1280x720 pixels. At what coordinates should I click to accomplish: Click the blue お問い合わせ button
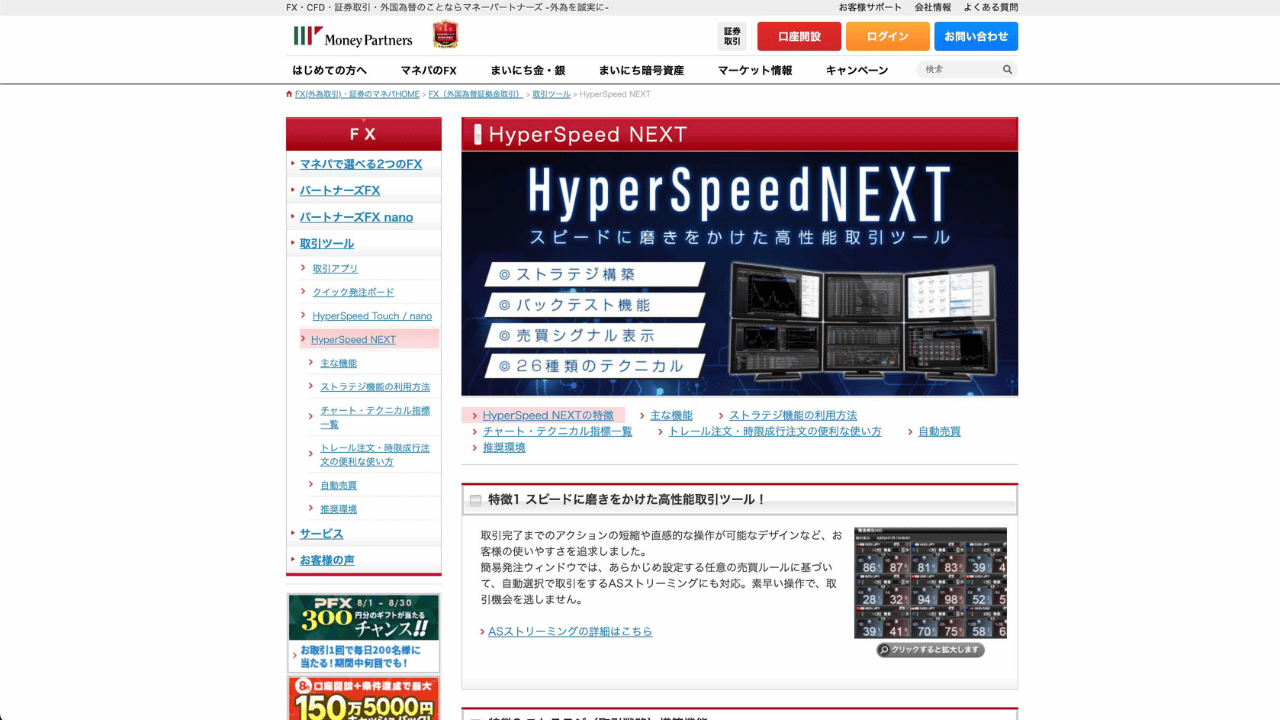[x=976, y=36]
